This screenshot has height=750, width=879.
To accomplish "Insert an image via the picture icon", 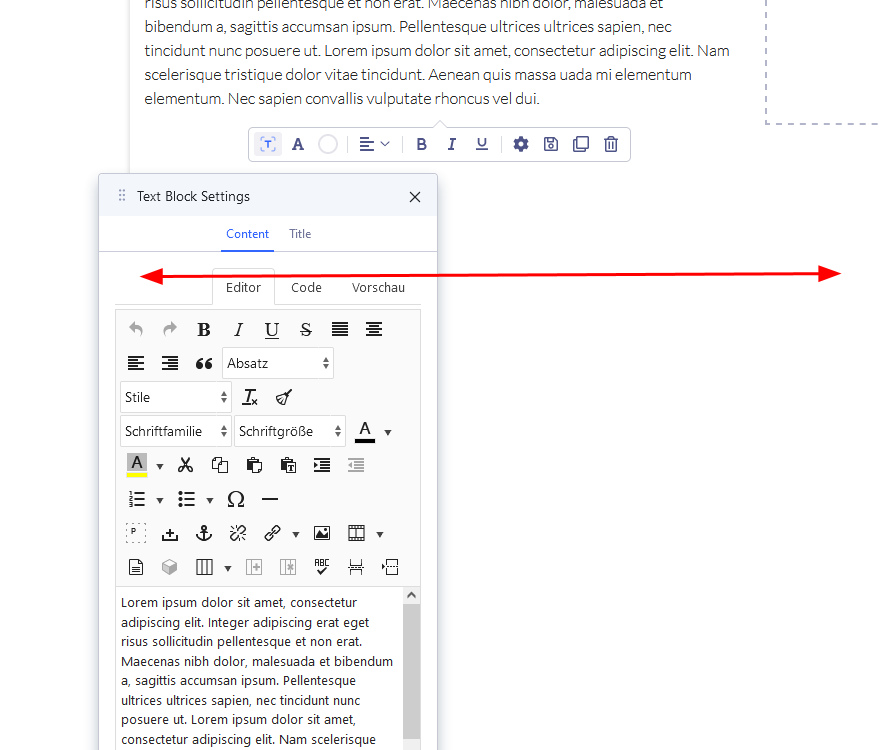I will [322, 533].
